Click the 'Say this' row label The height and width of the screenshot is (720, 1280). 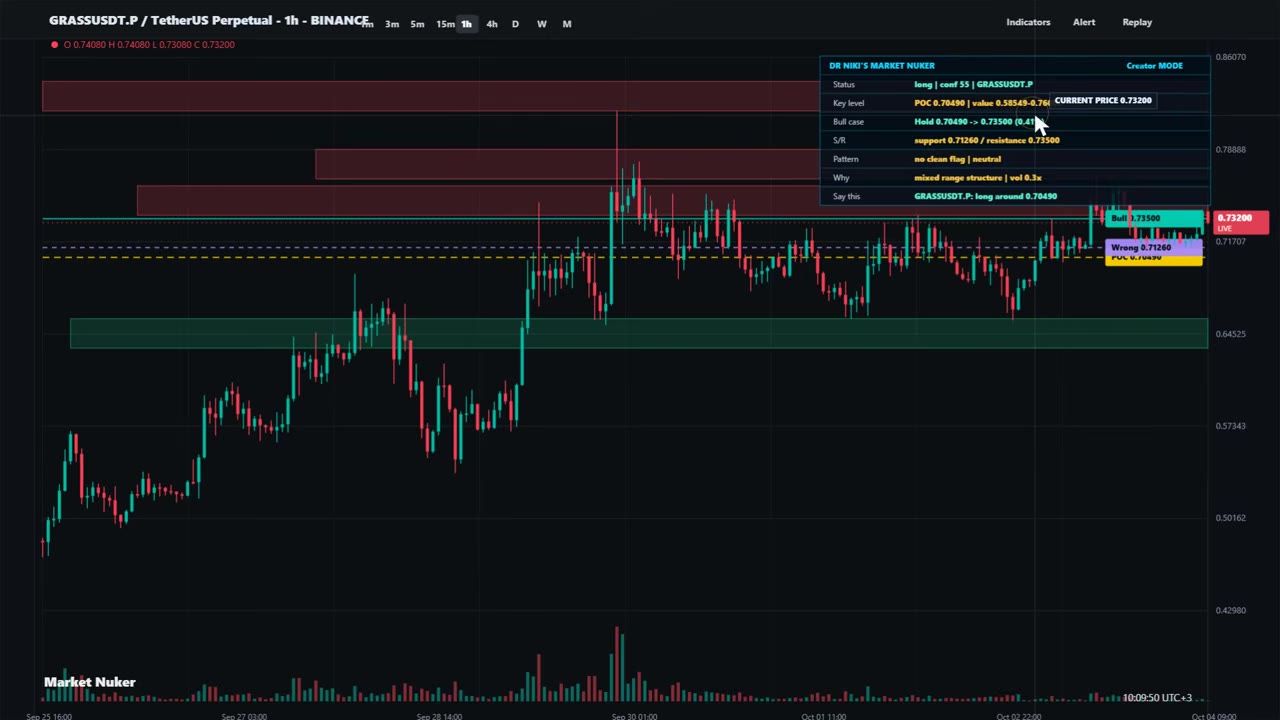(x=846, y=197)
